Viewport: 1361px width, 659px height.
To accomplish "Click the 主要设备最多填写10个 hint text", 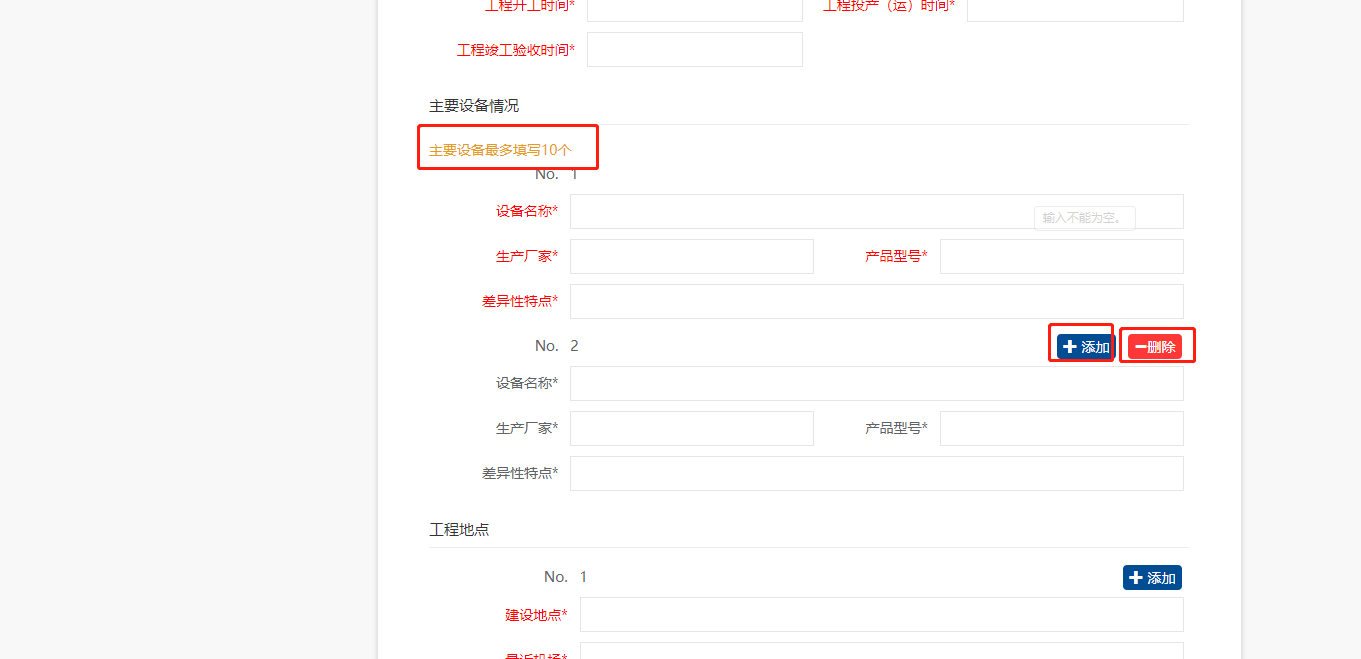I will click(500, 150).
